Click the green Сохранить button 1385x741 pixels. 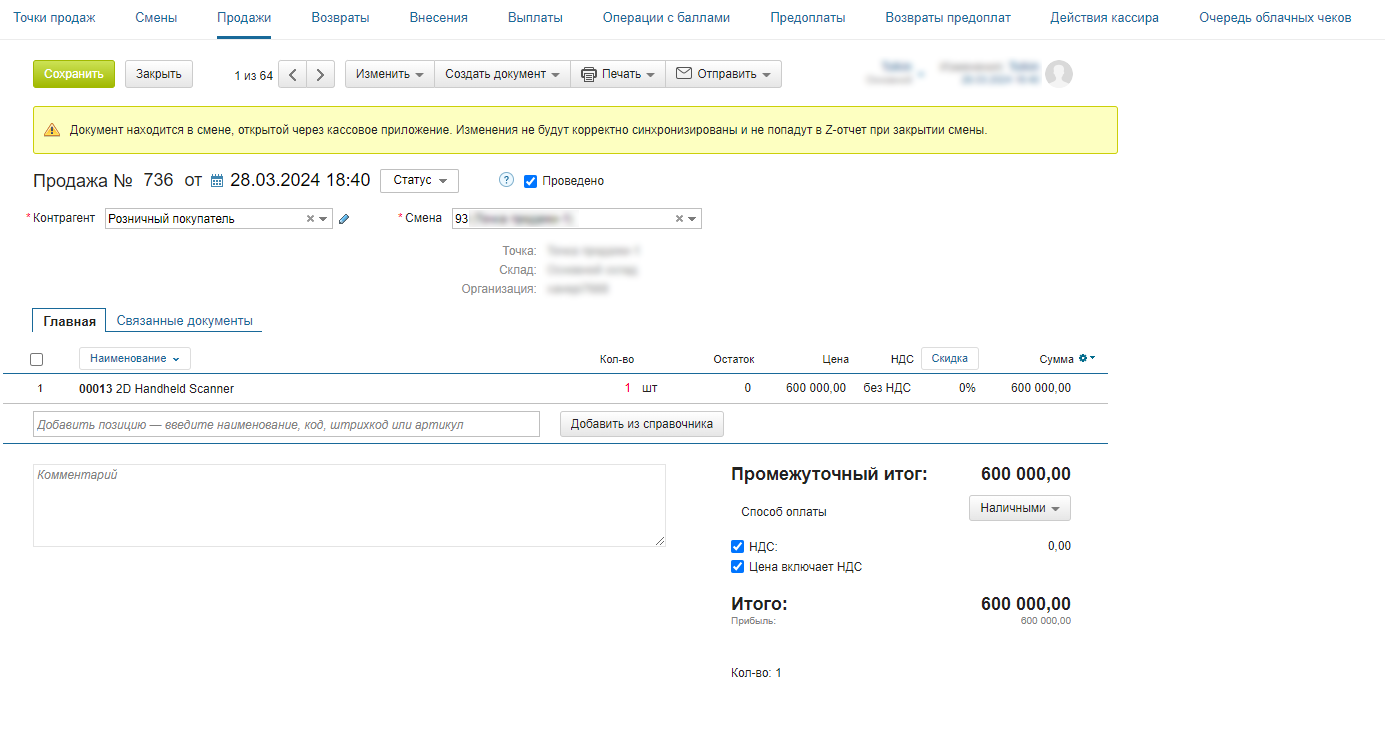pos(74,74)
